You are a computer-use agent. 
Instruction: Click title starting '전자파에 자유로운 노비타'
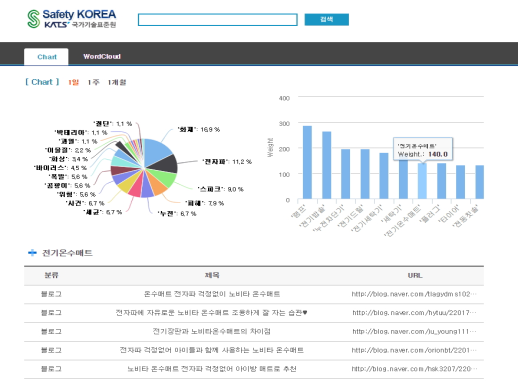[x=211, y=313]
